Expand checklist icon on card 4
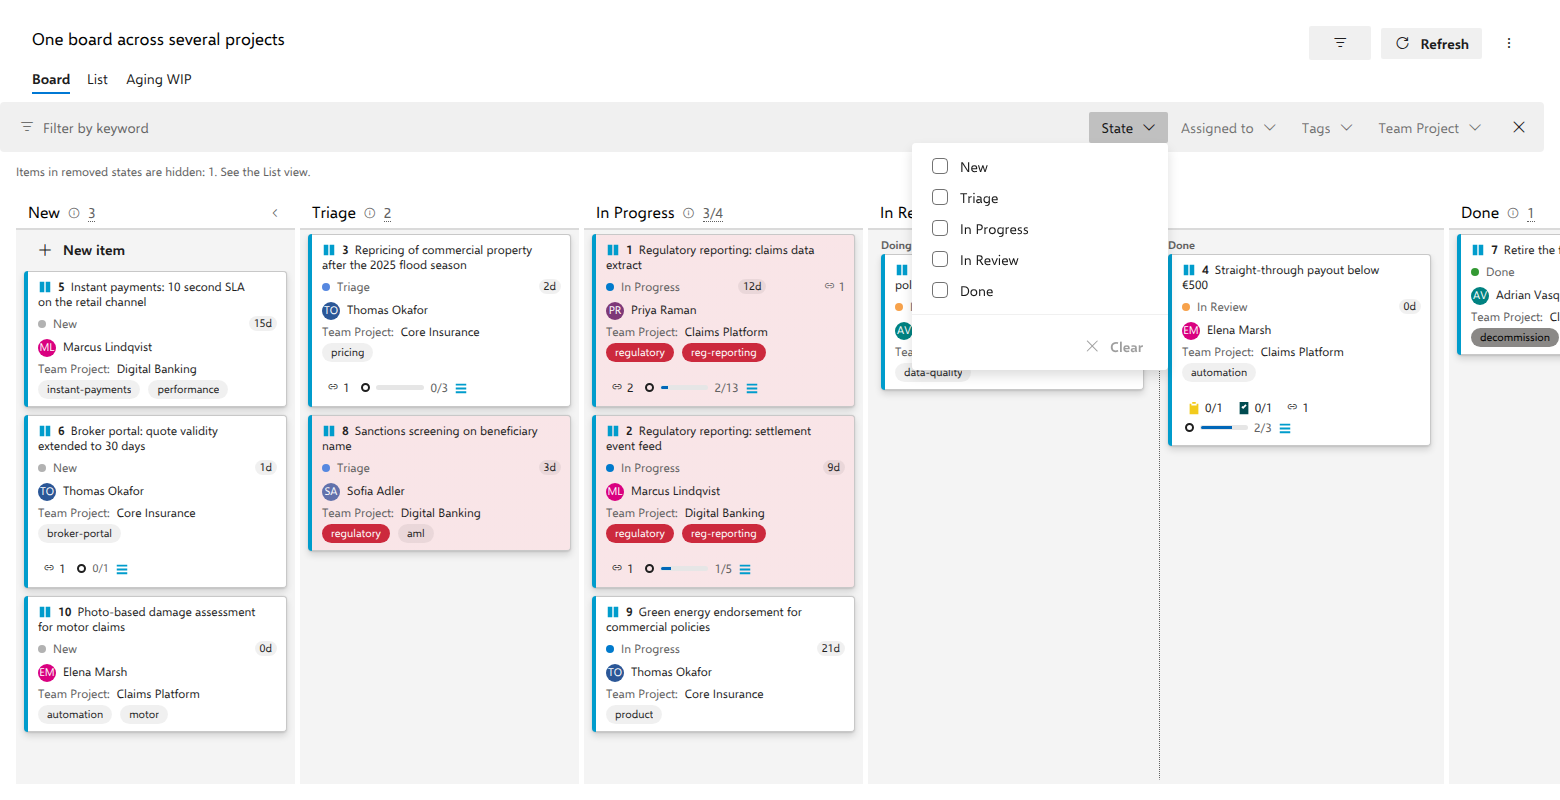1560x800 pixels. (1285, 428)
